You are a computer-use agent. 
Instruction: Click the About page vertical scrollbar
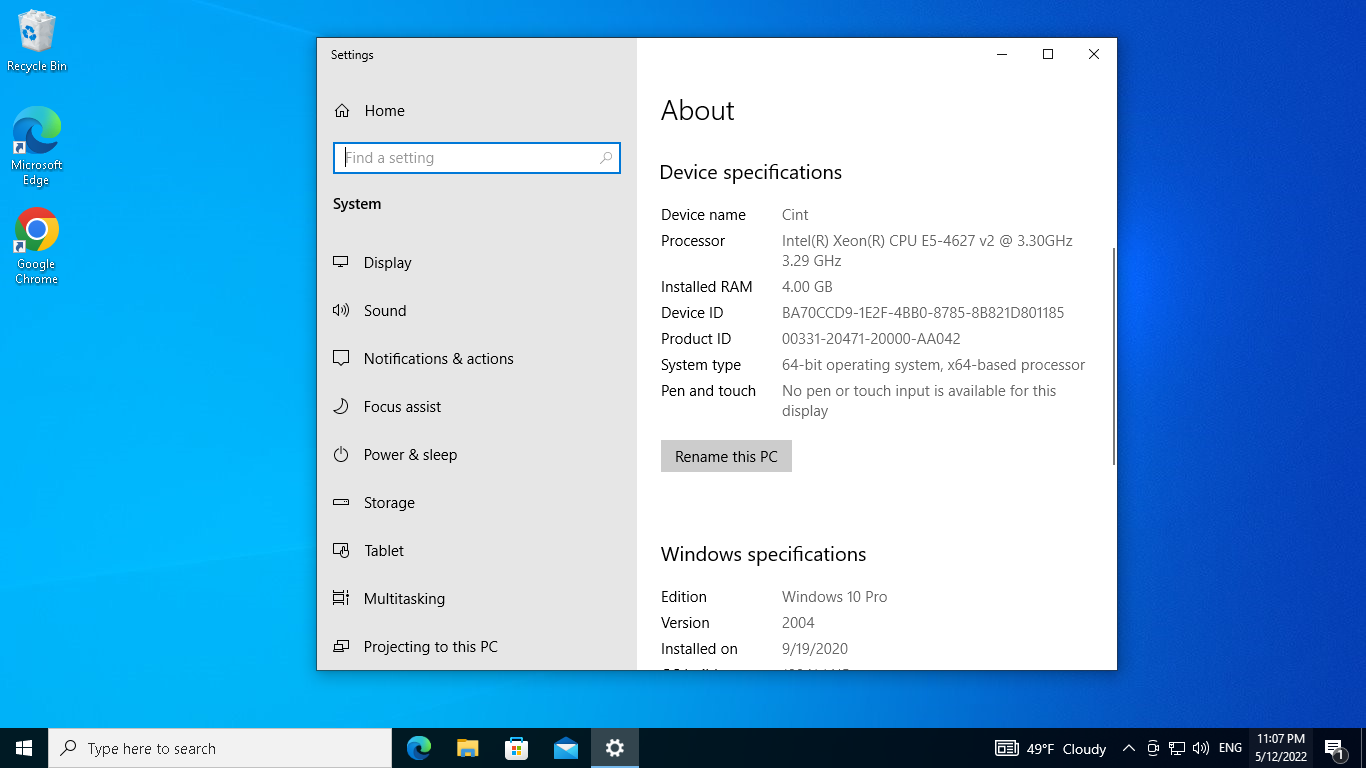(x=1114, y=356)
